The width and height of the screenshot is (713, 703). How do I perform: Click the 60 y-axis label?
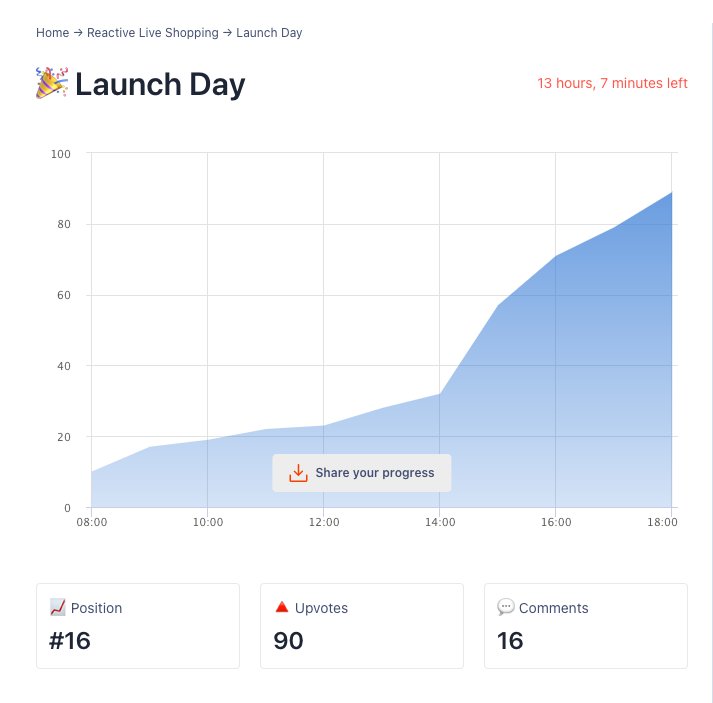64,295
